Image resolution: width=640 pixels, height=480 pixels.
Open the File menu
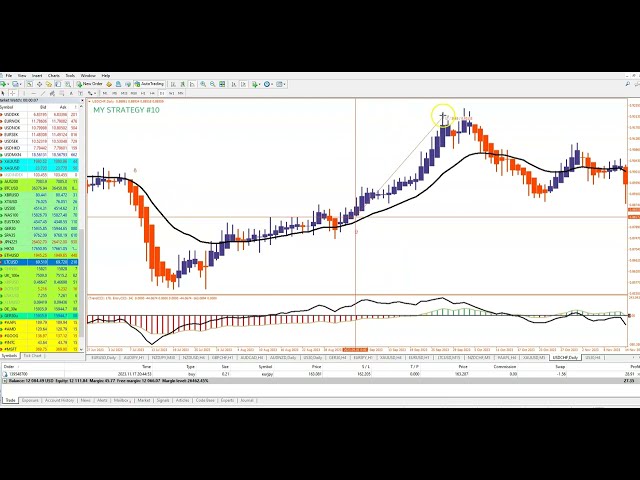tap(8, 75)
